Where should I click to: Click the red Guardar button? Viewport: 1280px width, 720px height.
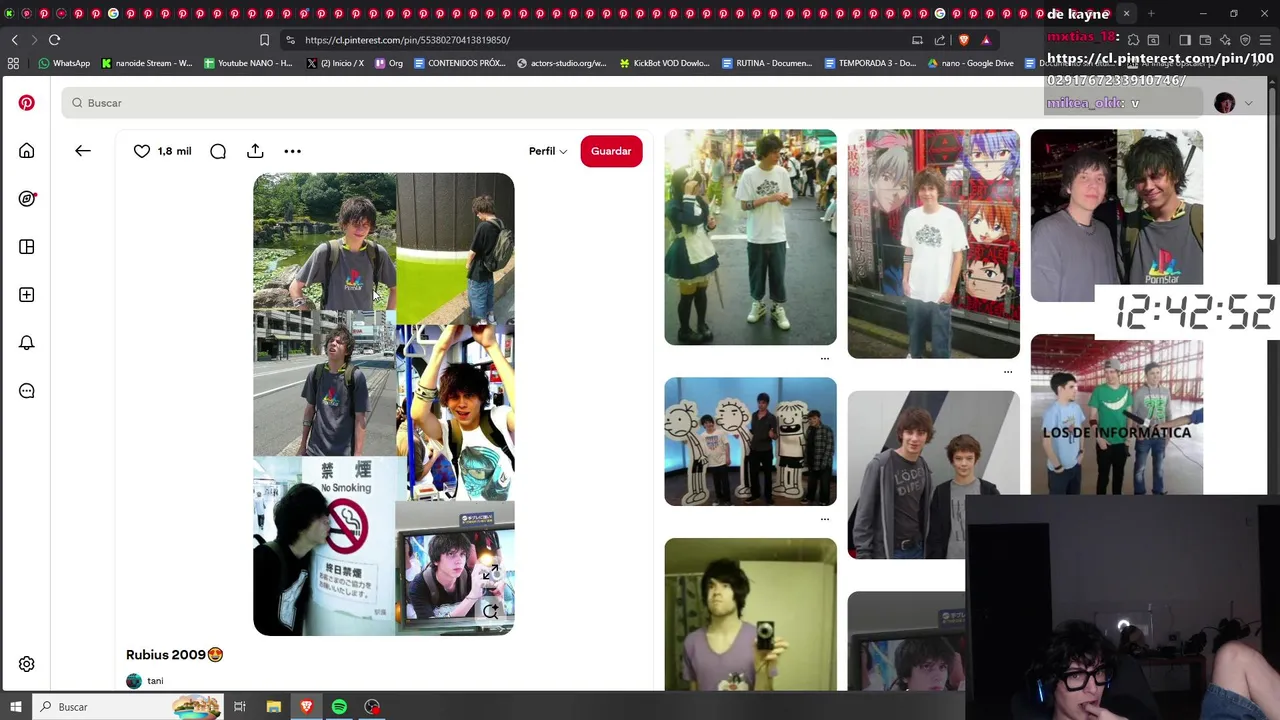coord(611,151)
